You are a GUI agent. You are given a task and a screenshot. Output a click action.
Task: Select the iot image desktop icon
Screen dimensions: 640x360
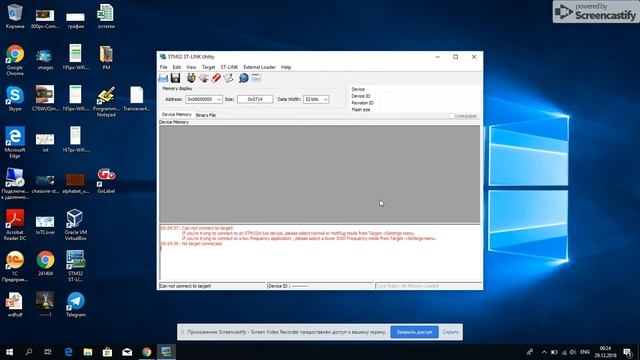point(45,142)
